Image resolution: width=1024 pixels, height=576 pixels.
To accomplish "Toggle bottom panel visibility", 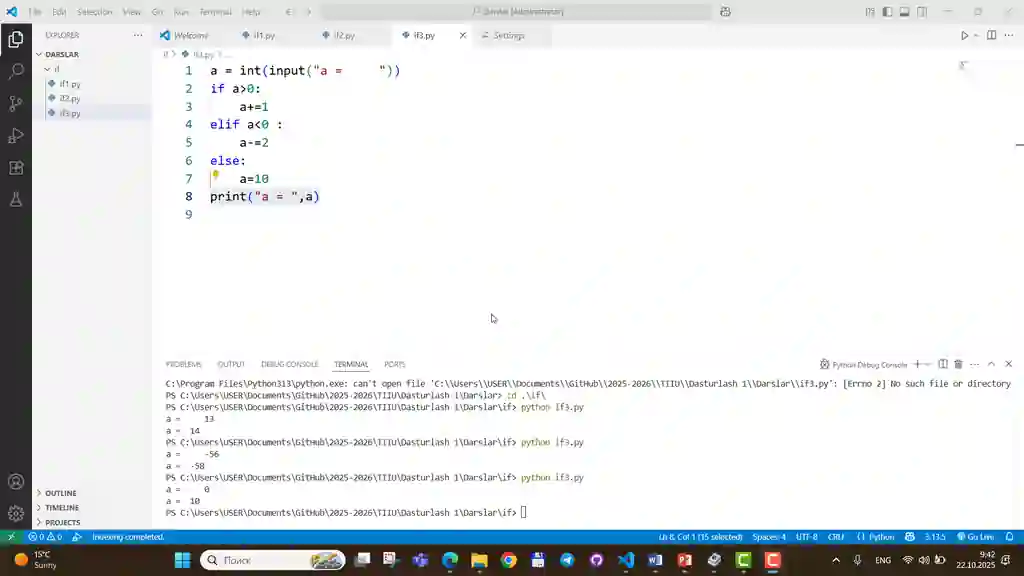I will [904, 12].
